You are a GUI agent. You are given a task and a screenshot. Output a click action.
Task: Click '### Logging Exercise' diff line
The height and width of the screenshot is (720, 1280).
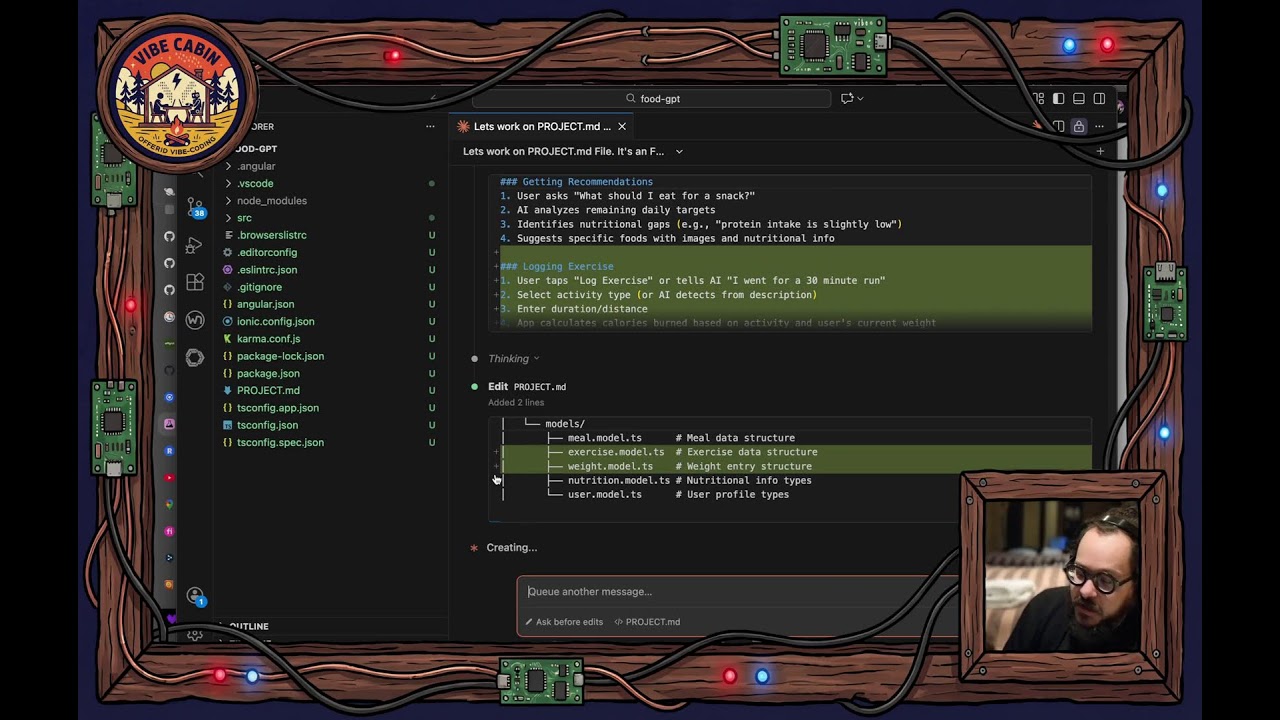(x=557, y=266)
